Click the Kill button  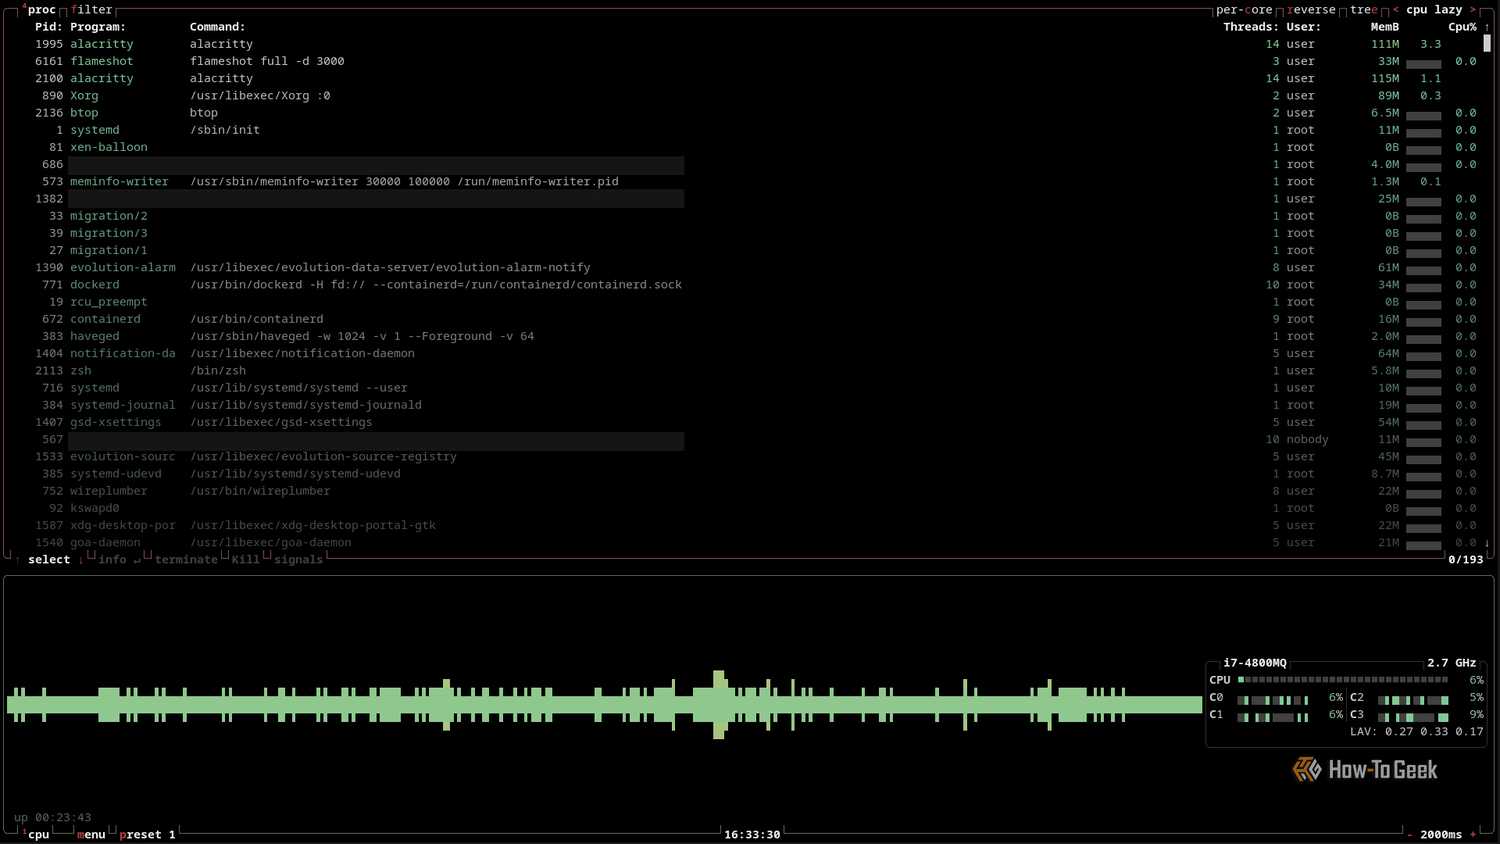(x=245, y=560)
